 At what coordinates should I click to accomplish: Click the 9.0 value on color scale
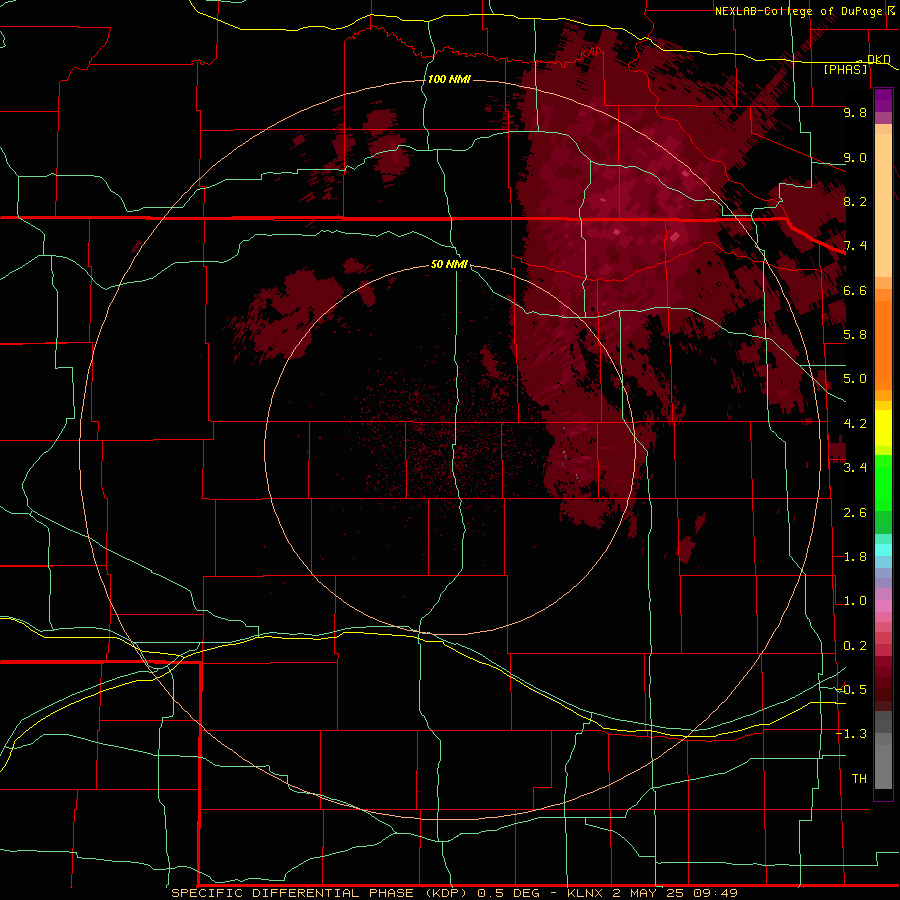(x=855, y=157)
